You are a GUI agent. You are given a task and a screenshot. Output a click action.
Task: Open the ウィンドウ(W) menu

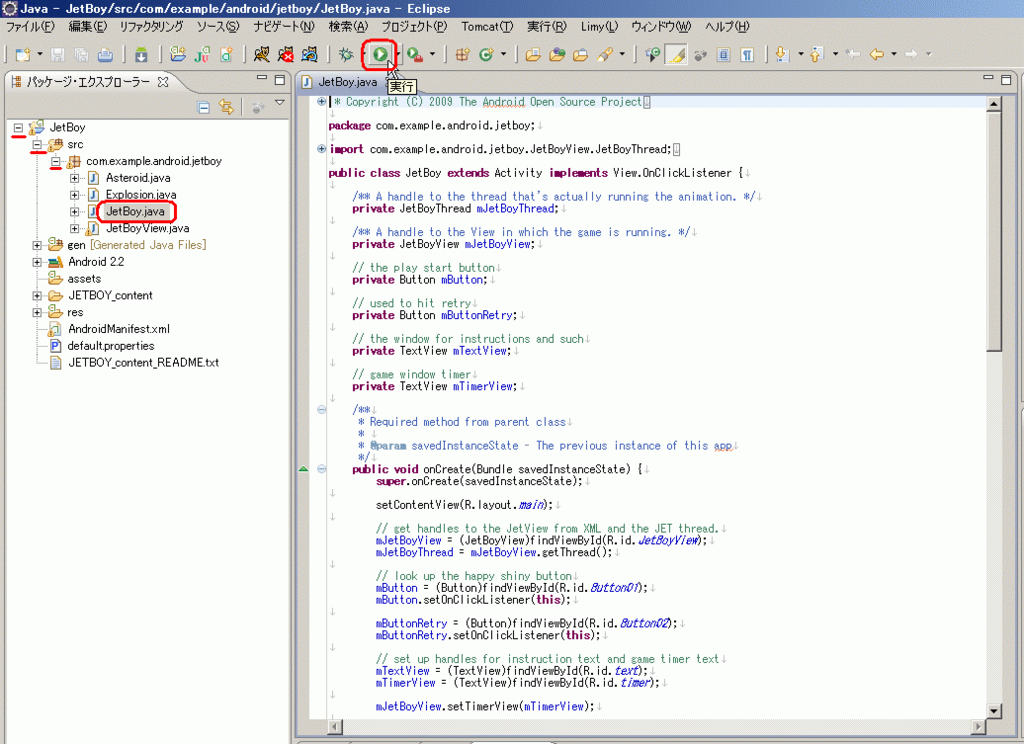tap(661, 27)
